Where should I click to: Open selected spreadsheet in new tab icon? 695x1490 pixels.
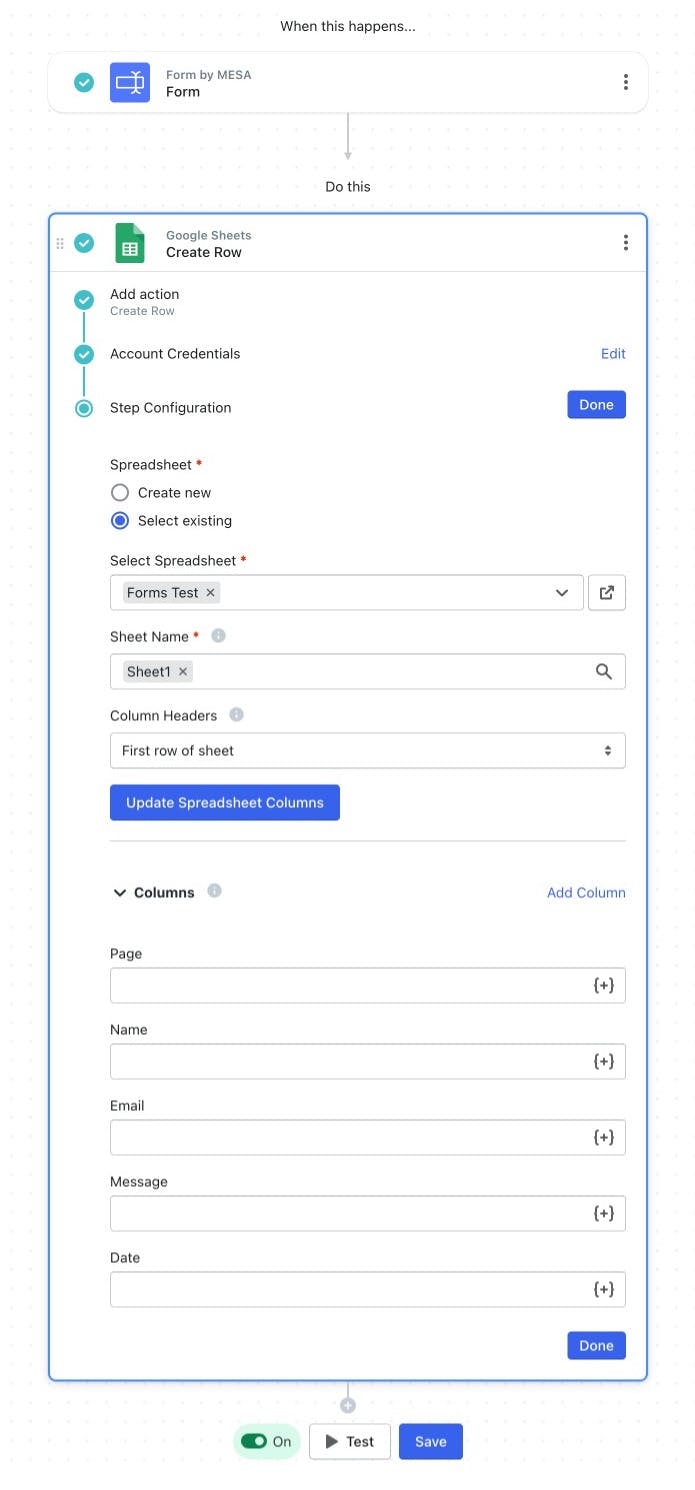607,592
